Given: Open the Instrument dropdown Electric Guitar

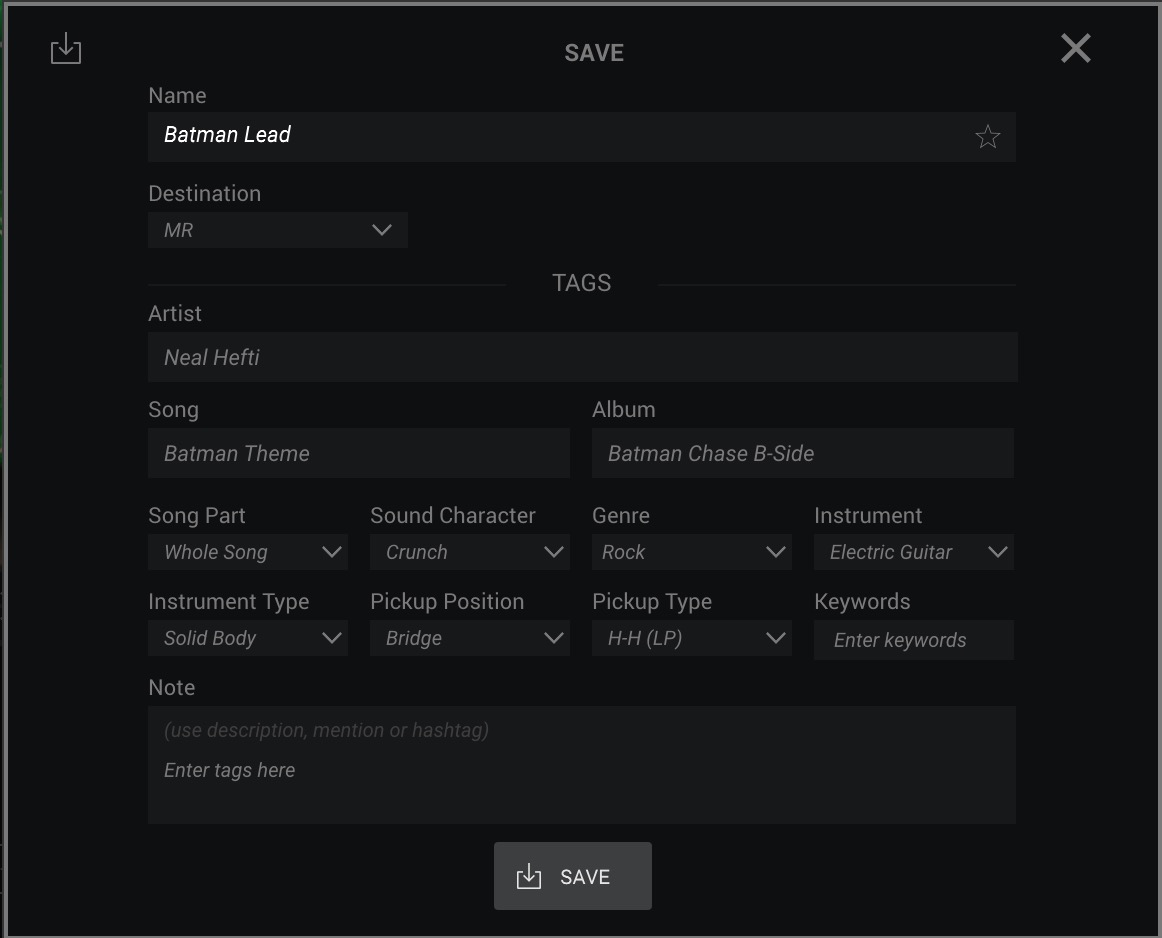Looking at the screenshot, I should tap(914, 552).
